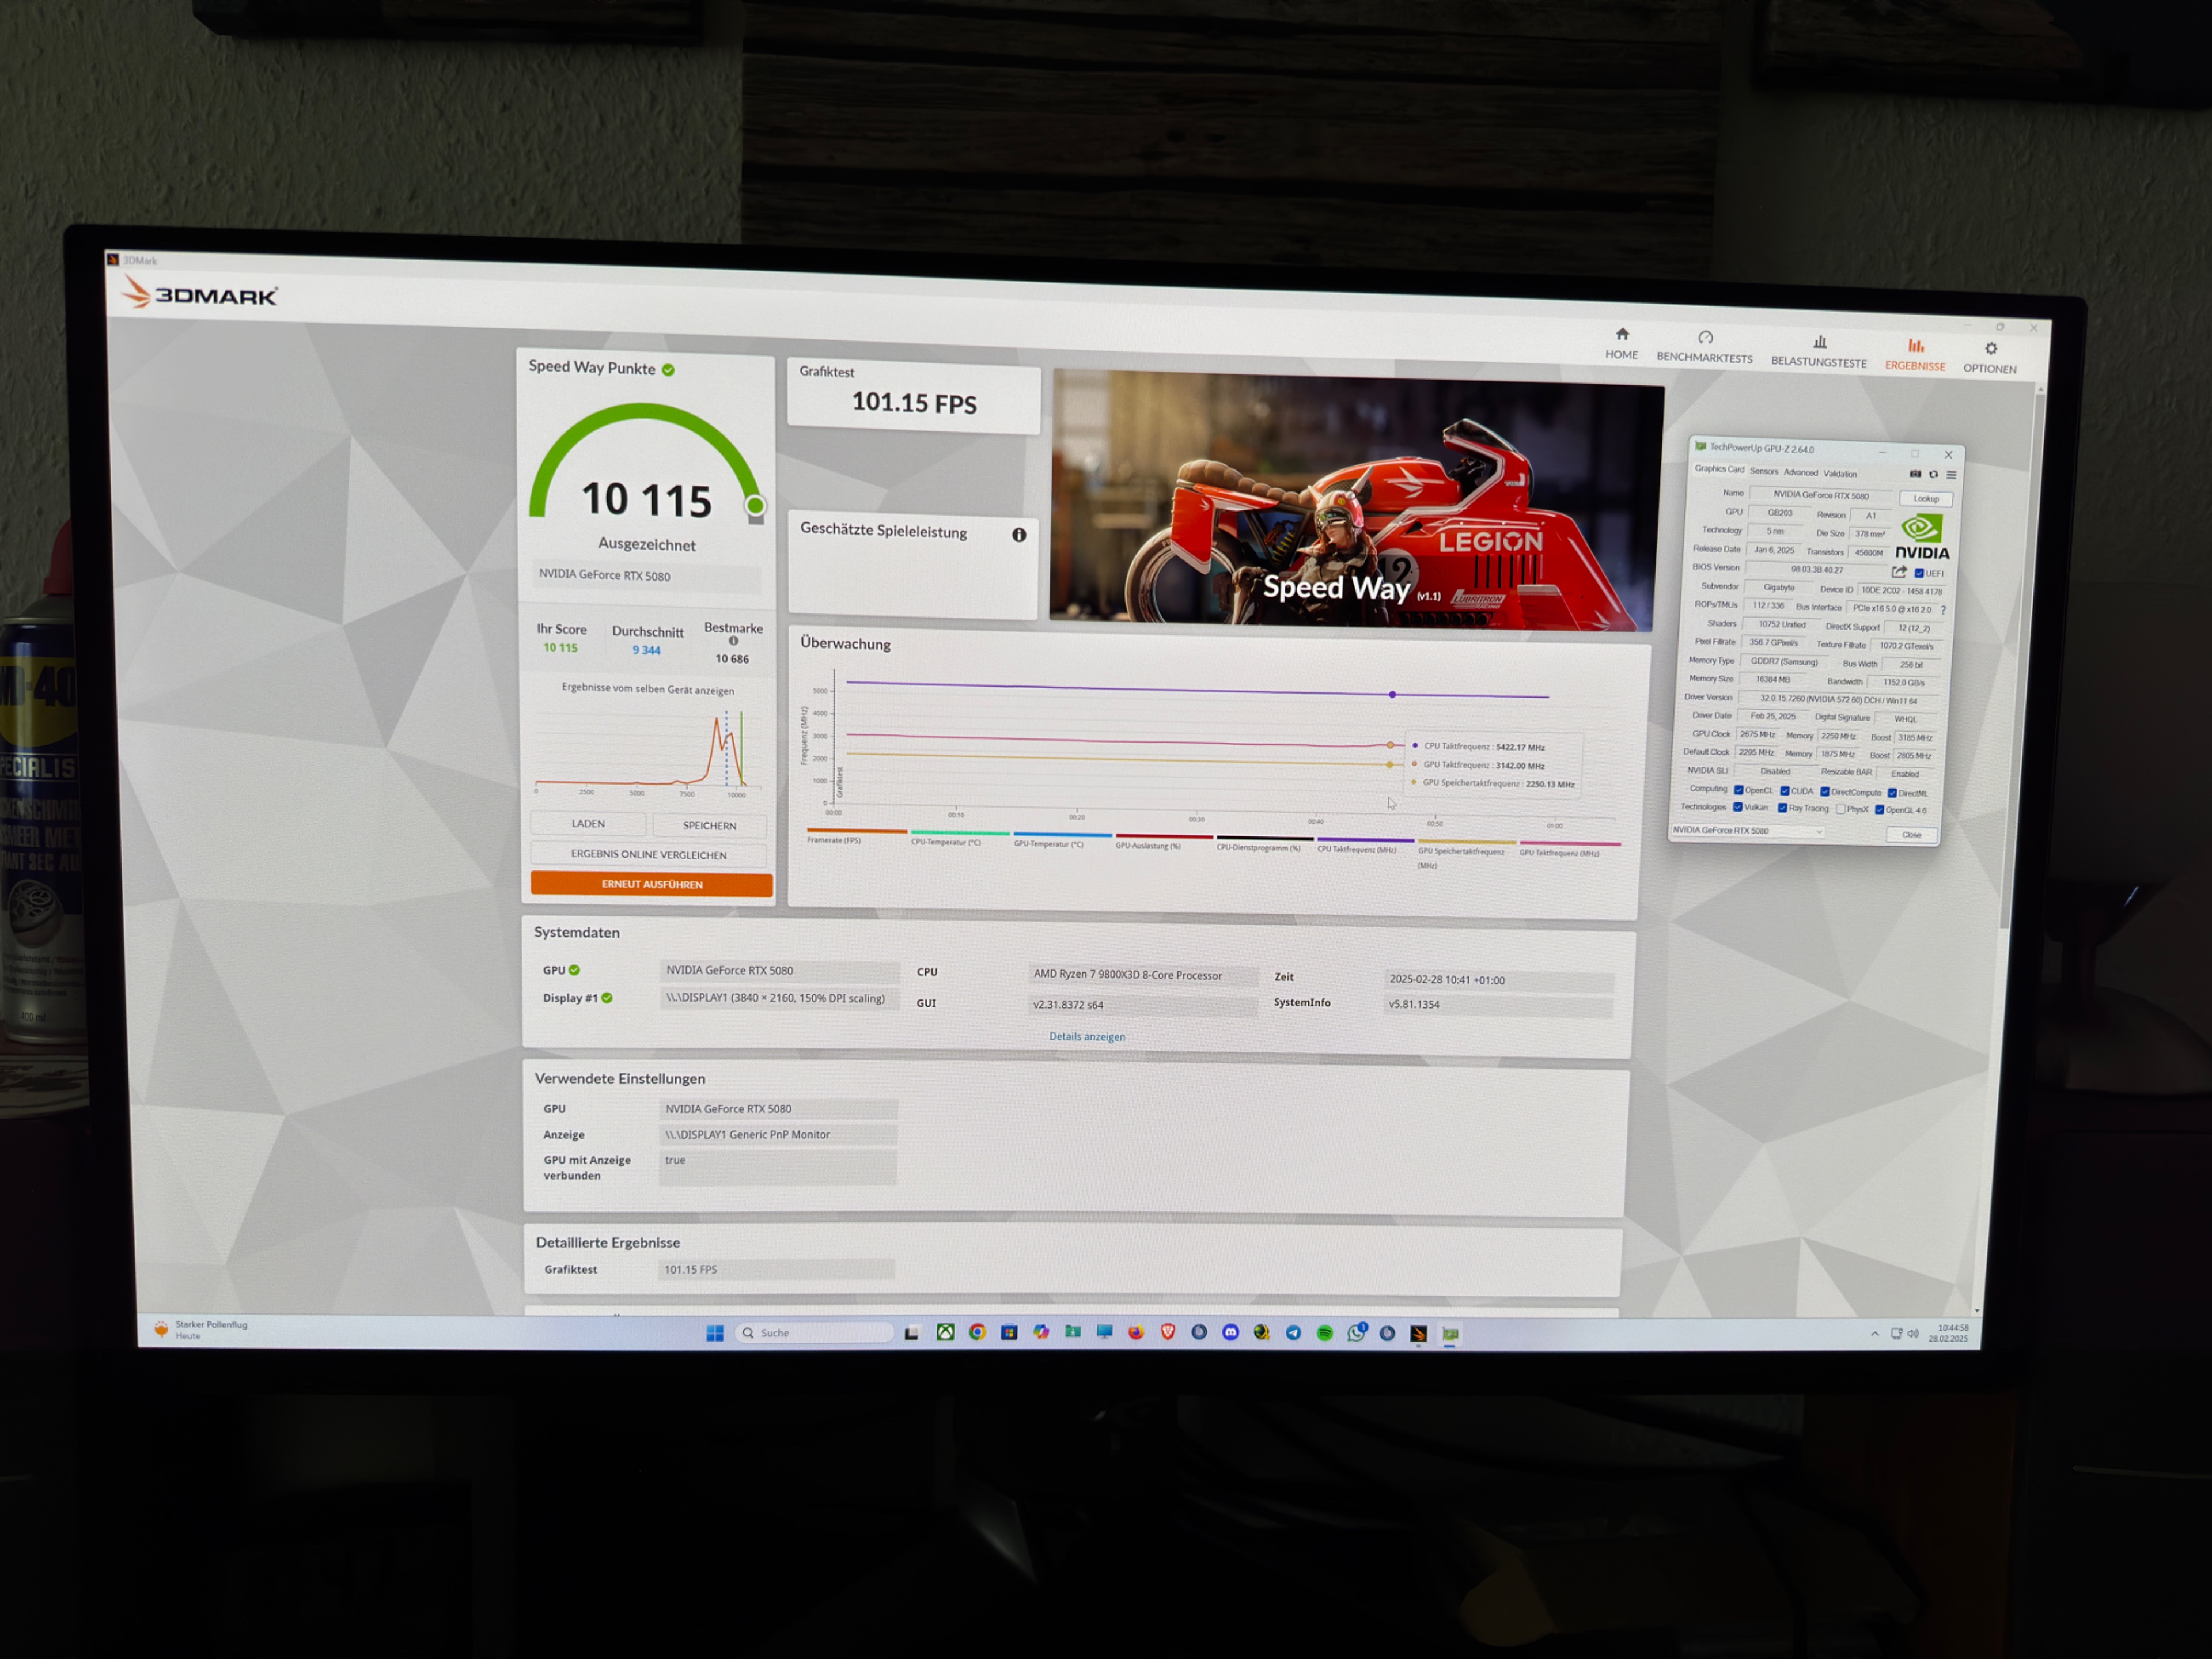Click the BIOS export share icon

pos(1898,571)
